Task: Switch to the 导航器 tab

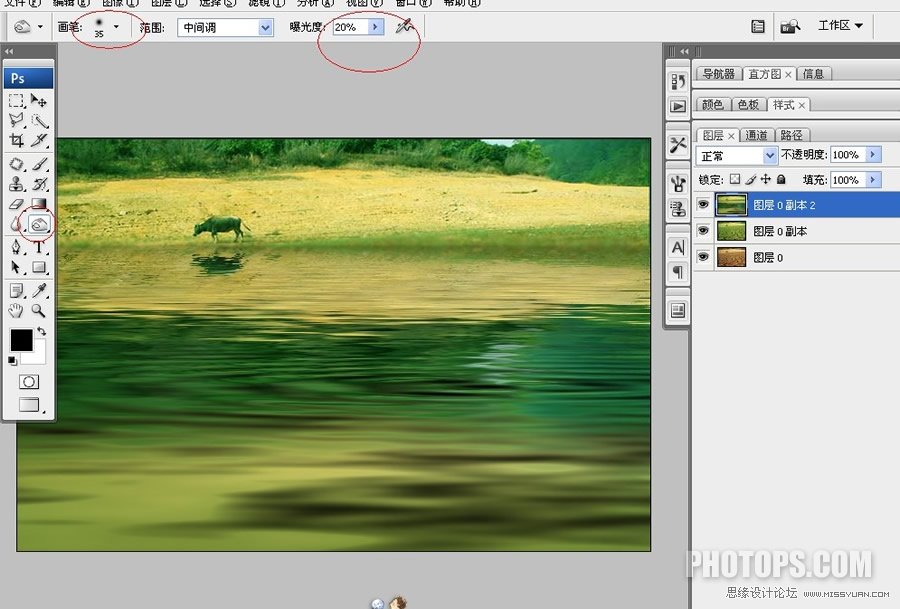Action: (718, 74)
